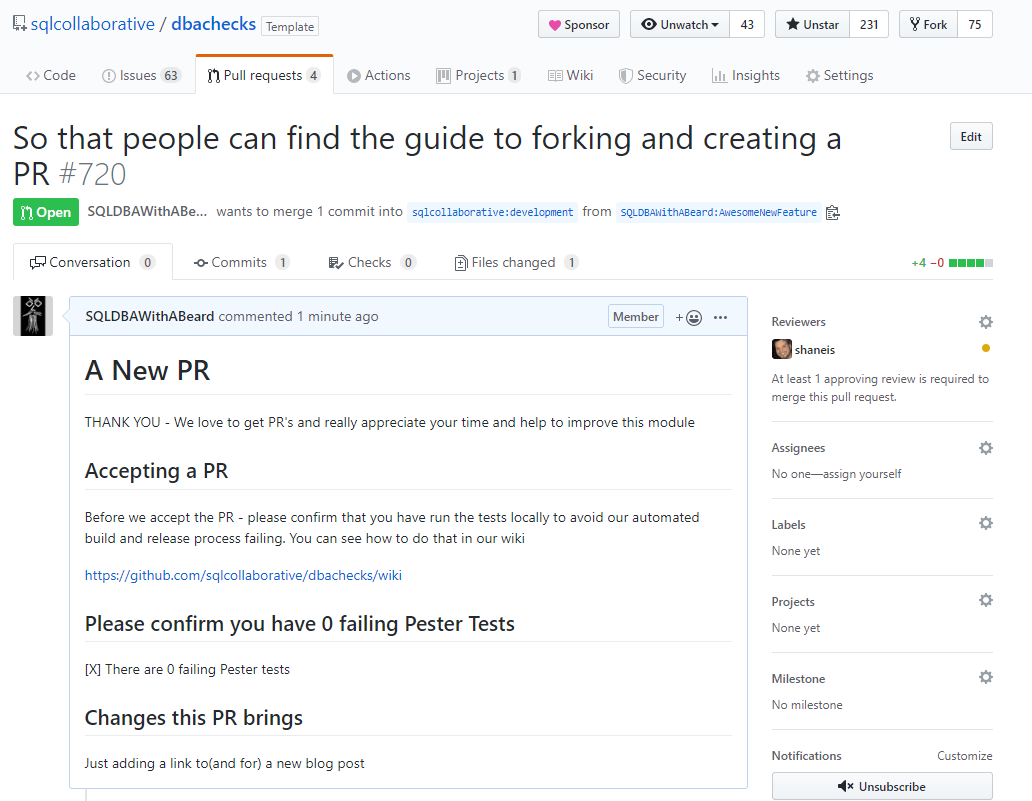Screen dimensions: 1032x801
Task: Click the Sponsor button
Action: [x=579, y=24]
